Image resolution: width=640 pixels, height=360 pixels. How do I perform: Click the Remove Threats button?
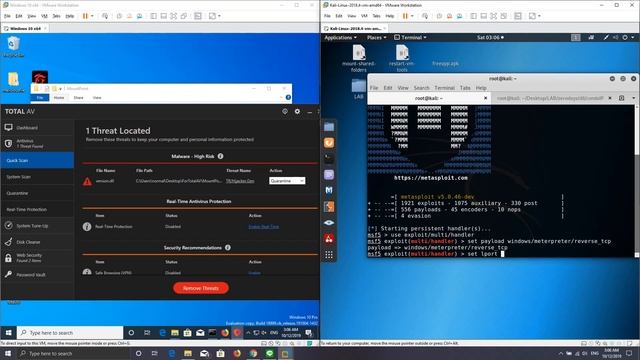pyautogui.click(x=200, y=288)
